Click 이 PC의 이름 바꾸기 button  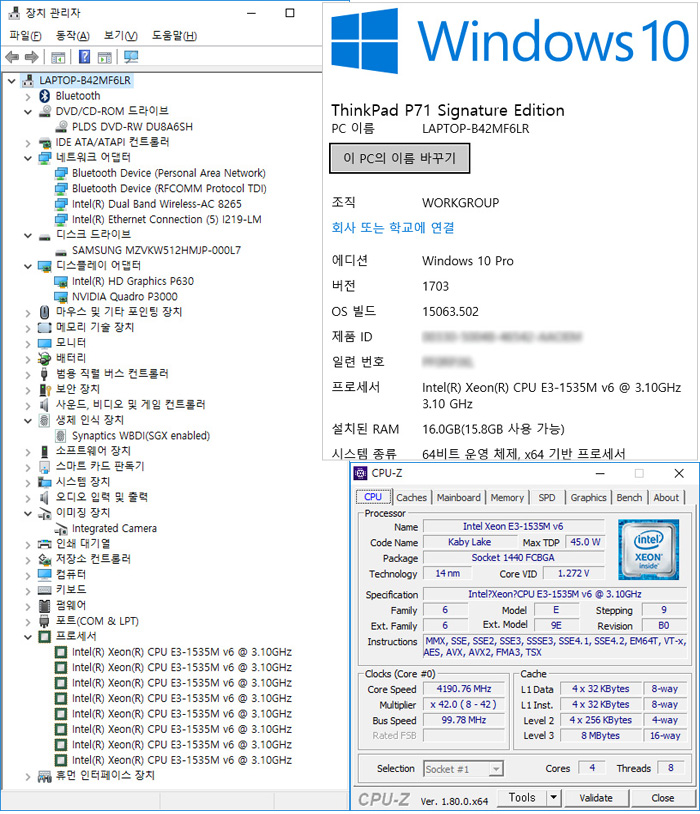[x=399, y=158]
